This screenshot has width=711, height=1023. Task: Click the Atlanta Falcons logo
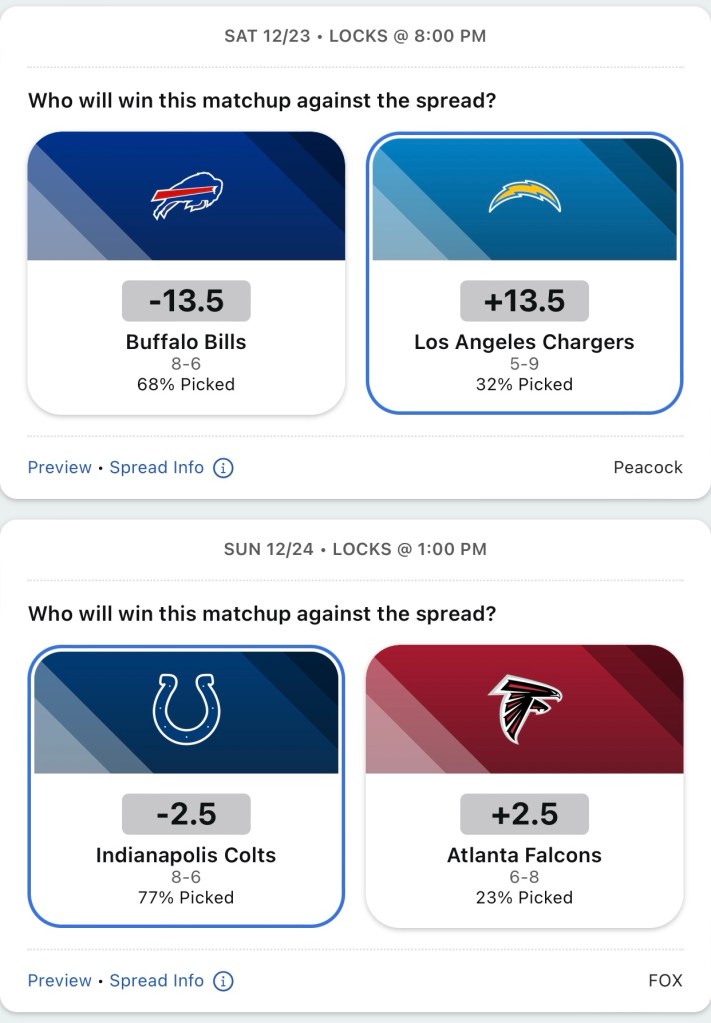(x=525, y=709)
